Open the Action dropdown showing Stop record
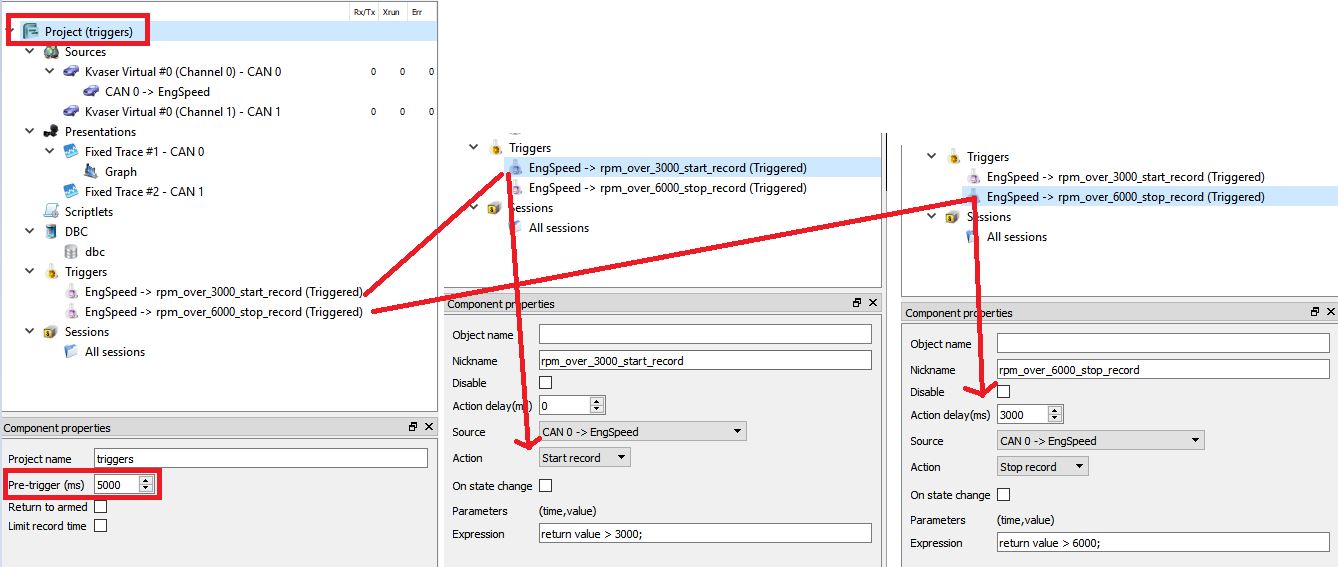 pos(1043,467)
